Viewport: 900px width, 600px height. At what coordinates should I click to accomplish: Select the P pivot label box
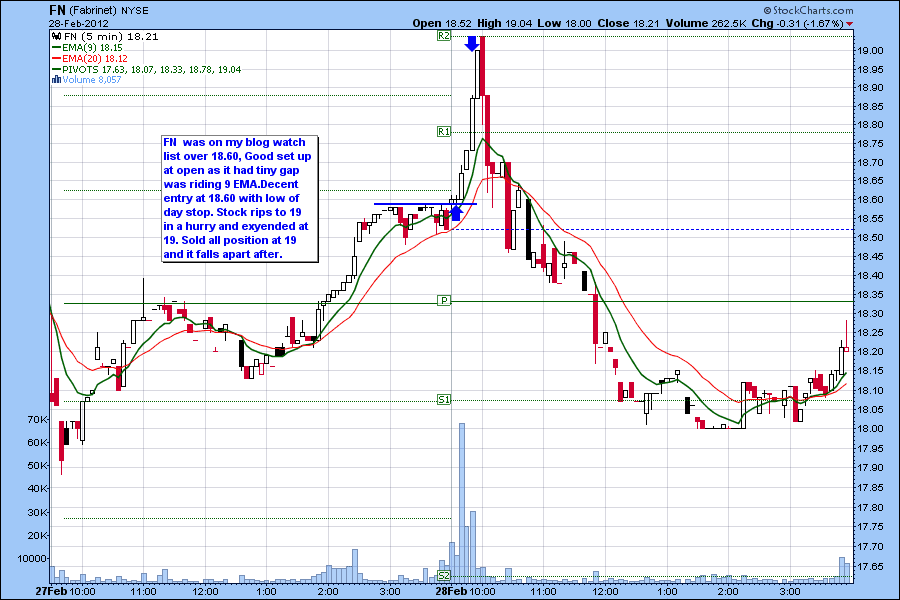pyautogui.click(x=444, y=300)
